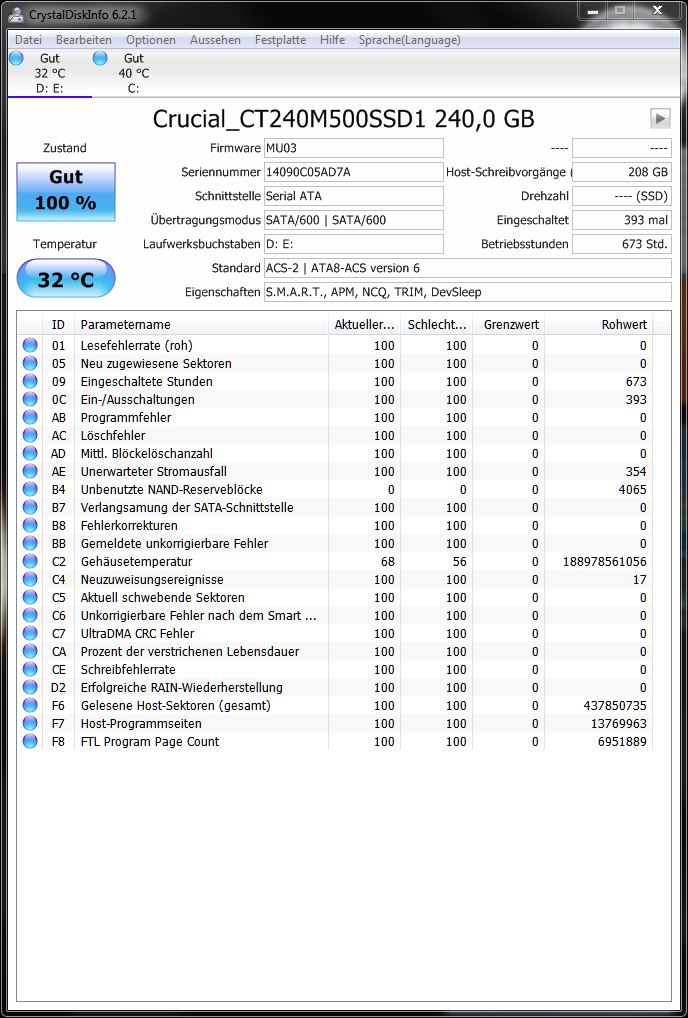Select row Gelesene Host-Sektoren (gesamt)

point(335,705)
